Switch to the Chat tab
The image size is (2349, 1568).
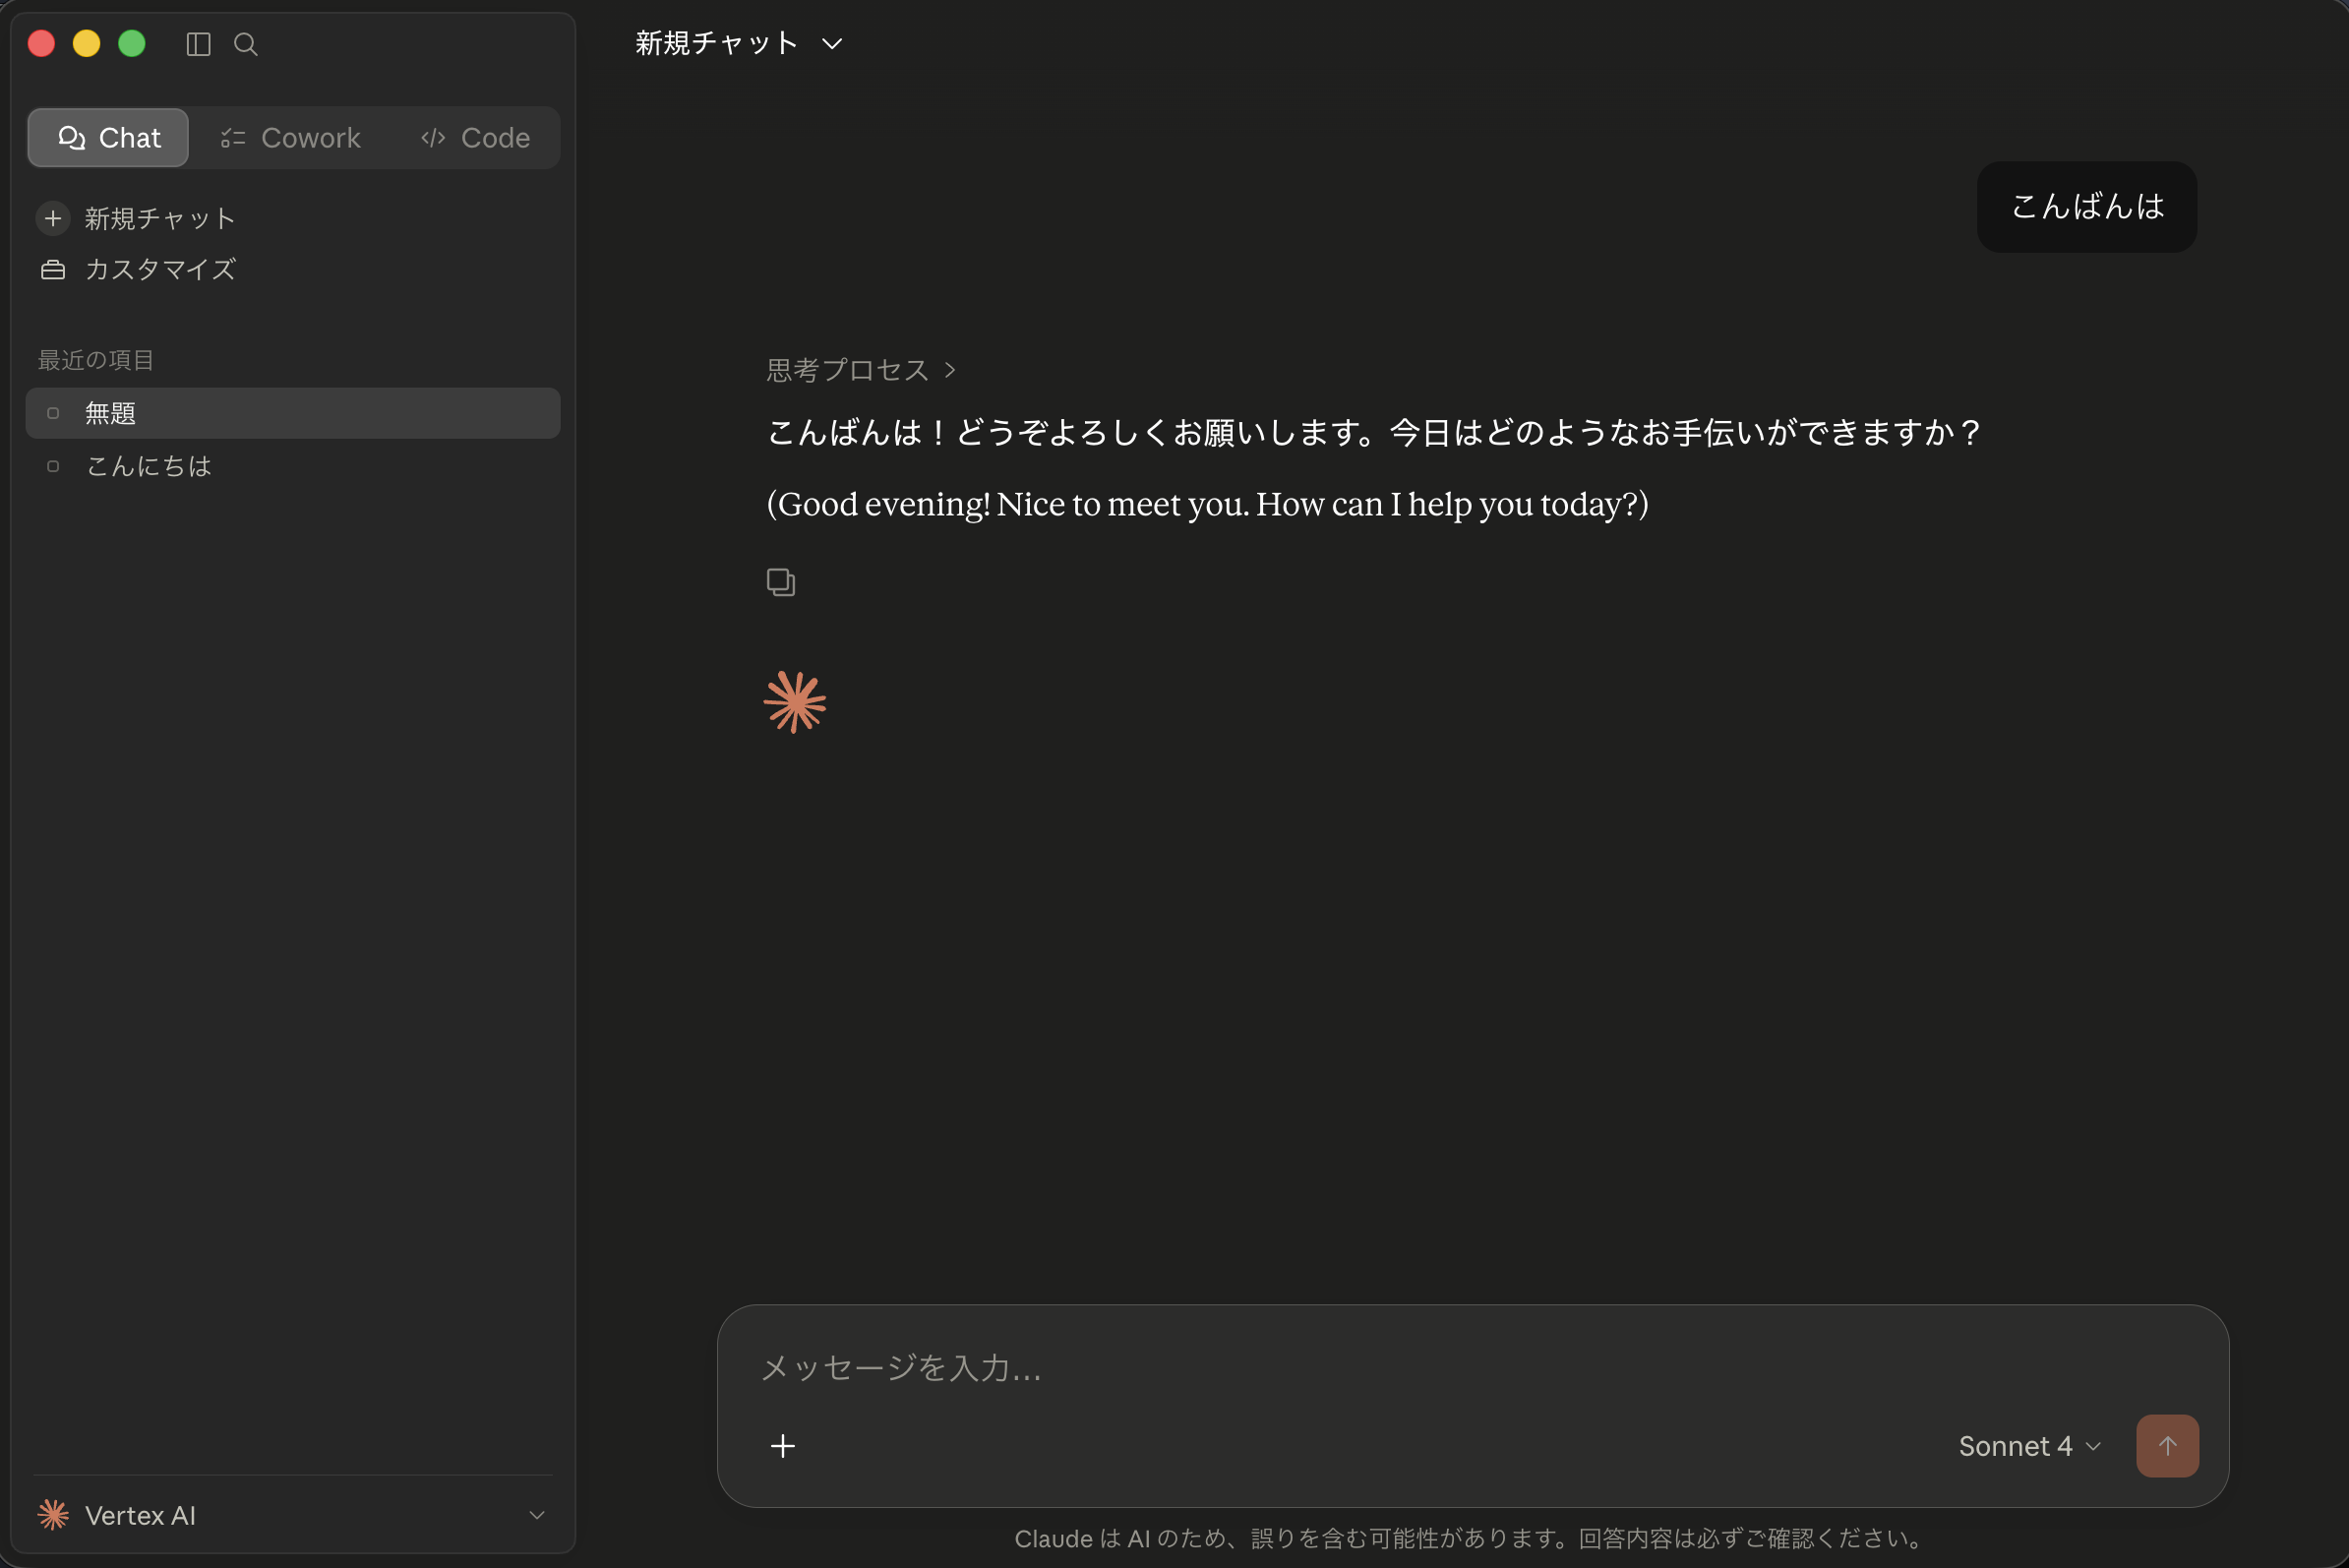(108, 138)
